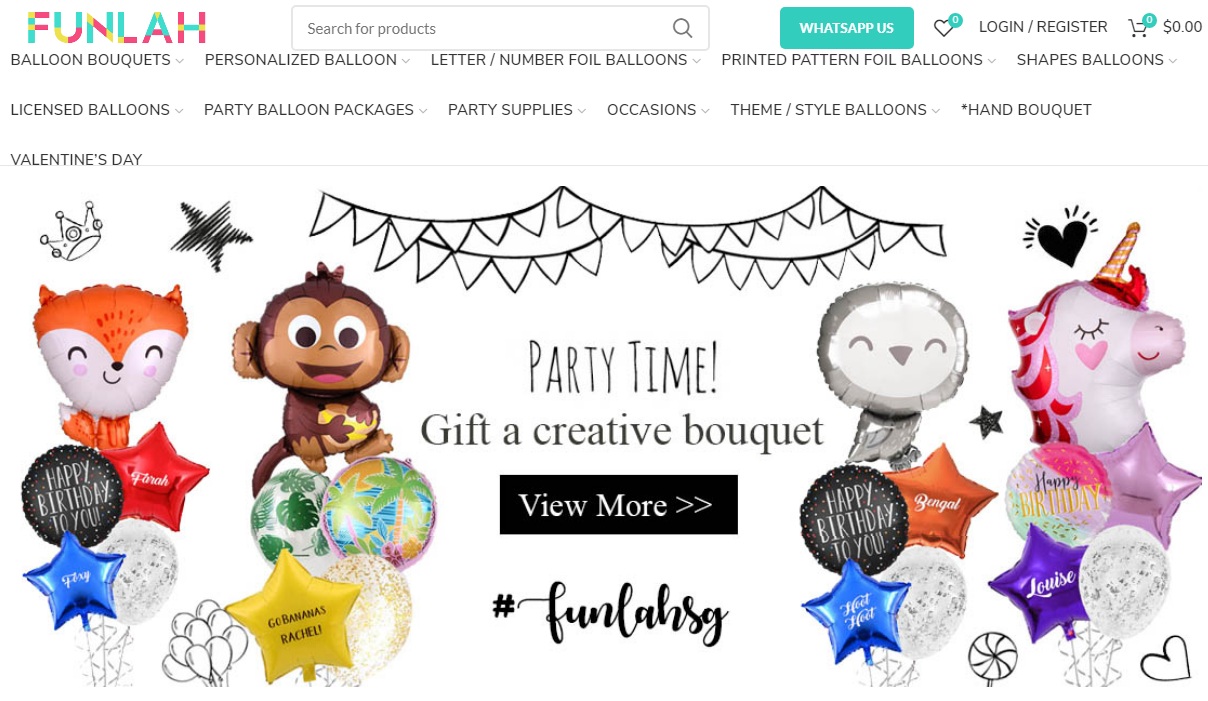Open Letter / Number Foil Balloons menu
The image size is (1208, 701).
(559, 60)
